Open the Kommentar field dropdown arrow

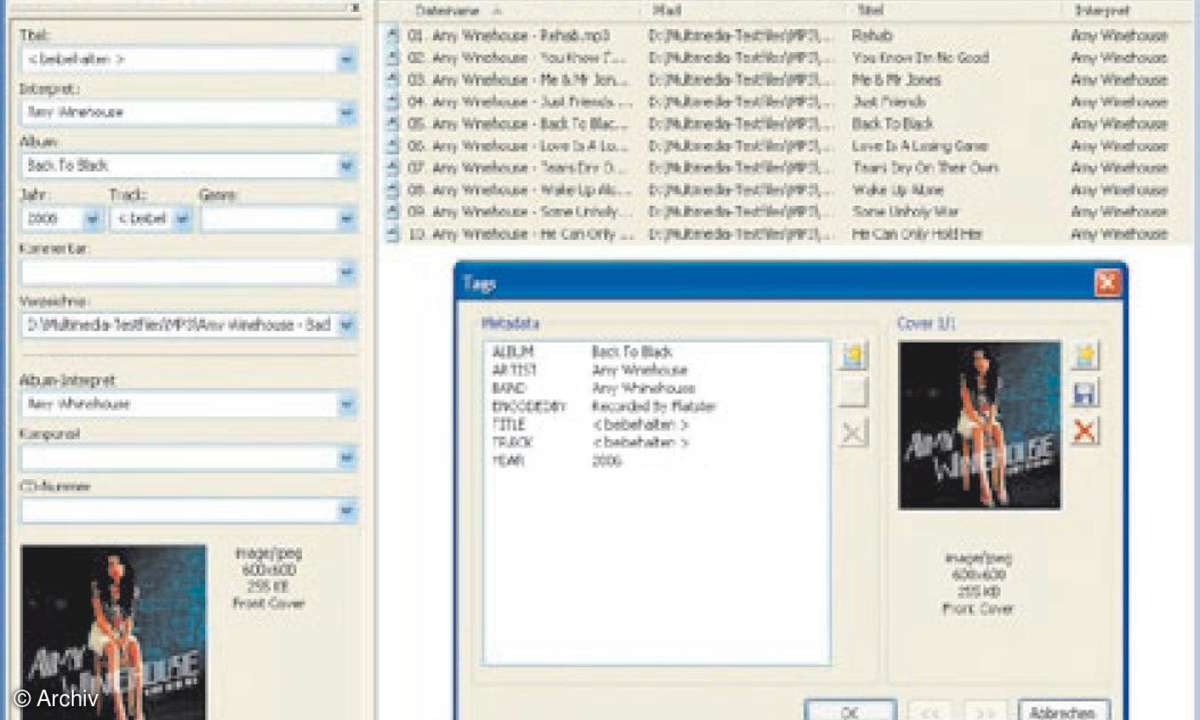346,272
